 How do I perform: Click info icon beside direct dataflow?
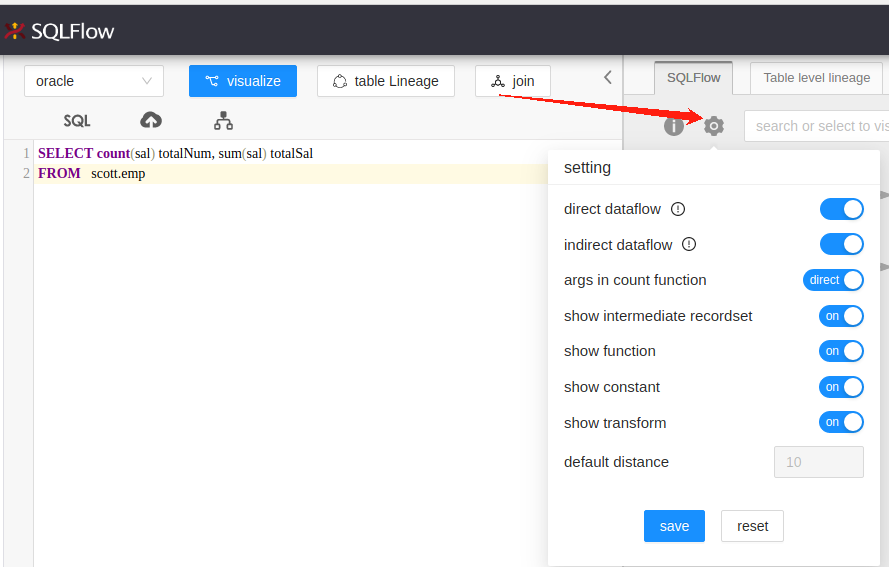tap(678, 209)
